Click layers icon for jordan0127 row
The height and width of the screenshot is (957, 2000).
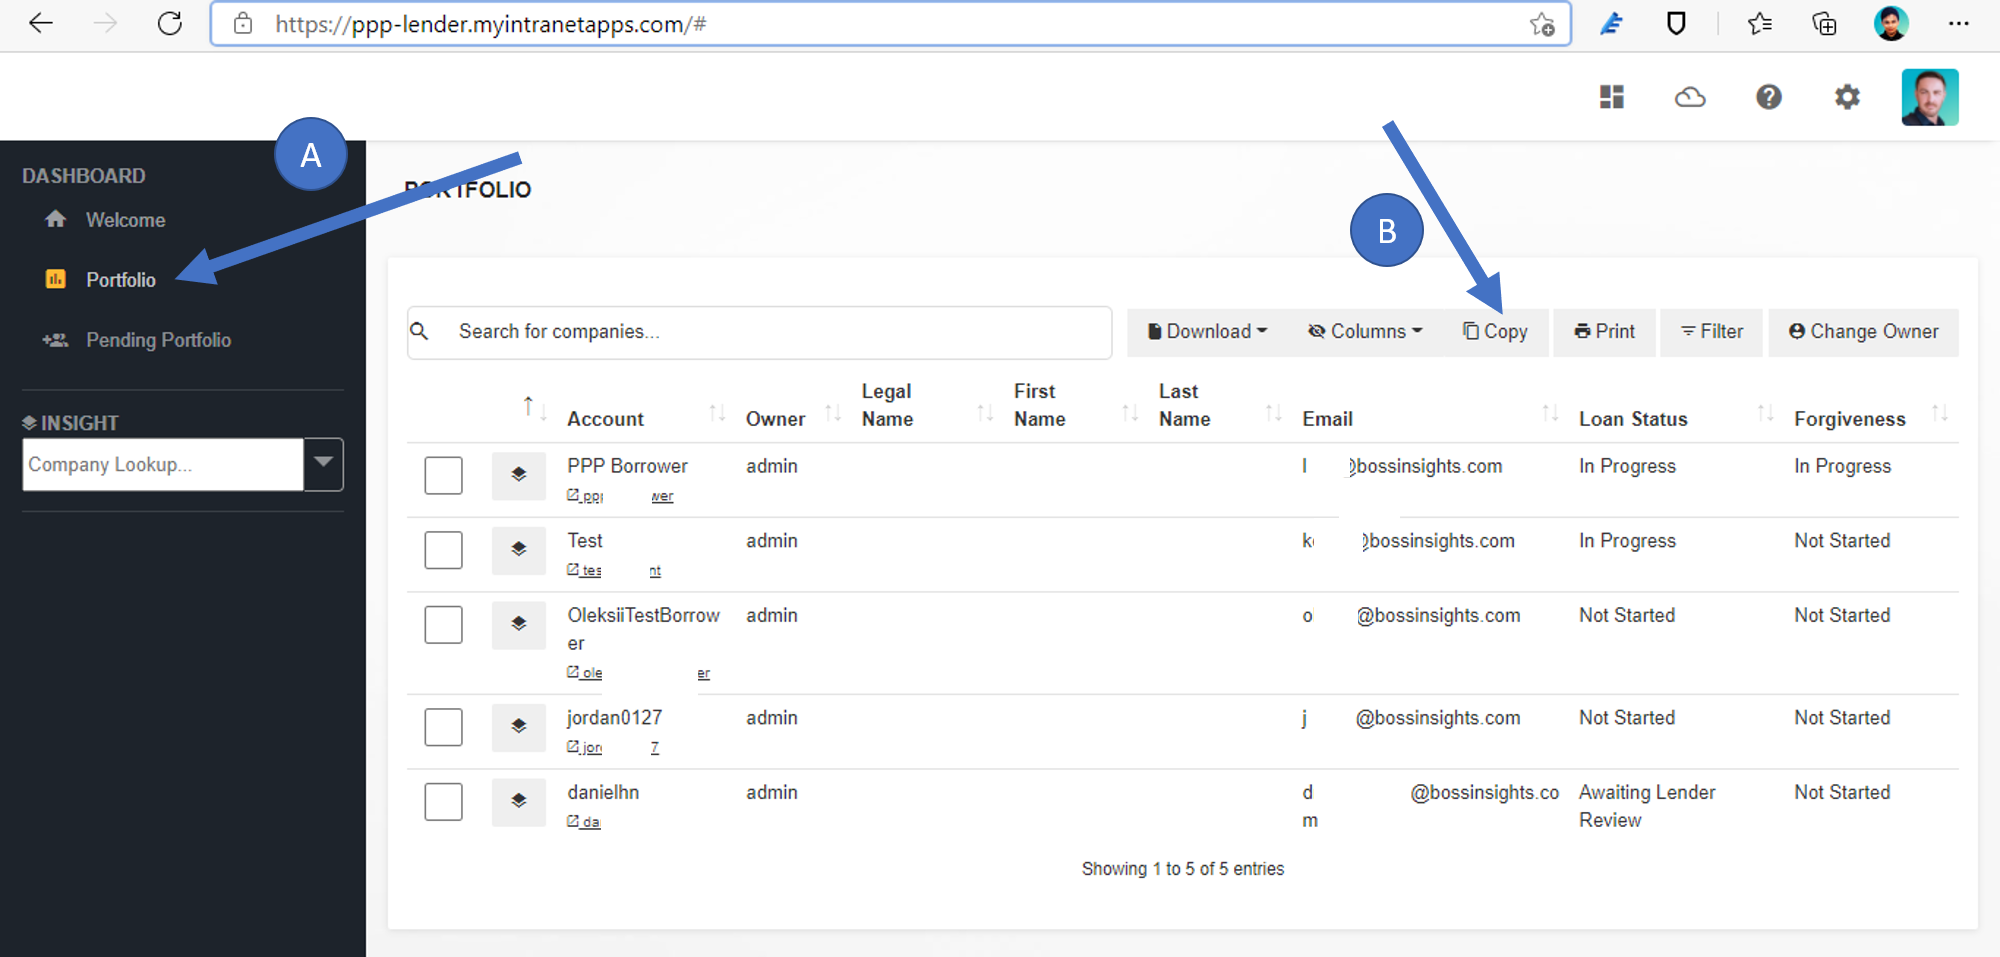[518, 727]
